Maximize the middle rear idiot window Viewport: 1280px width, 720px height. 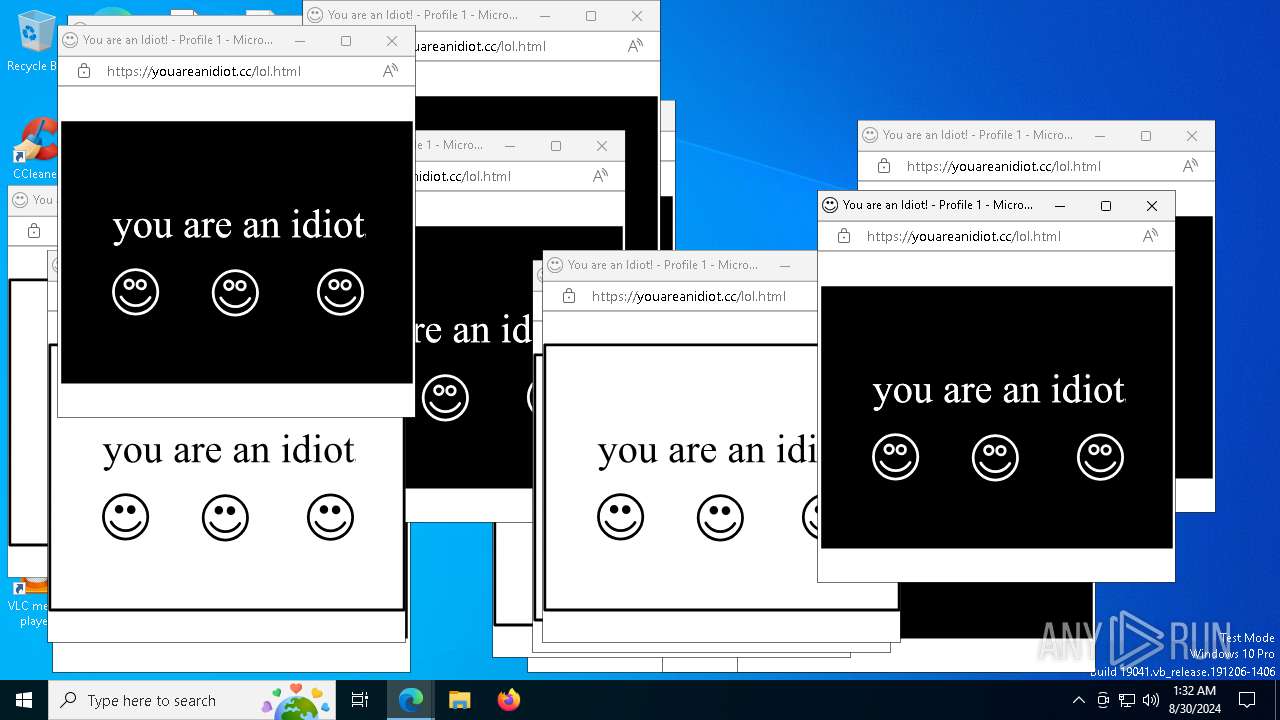(x=556, y=146)
